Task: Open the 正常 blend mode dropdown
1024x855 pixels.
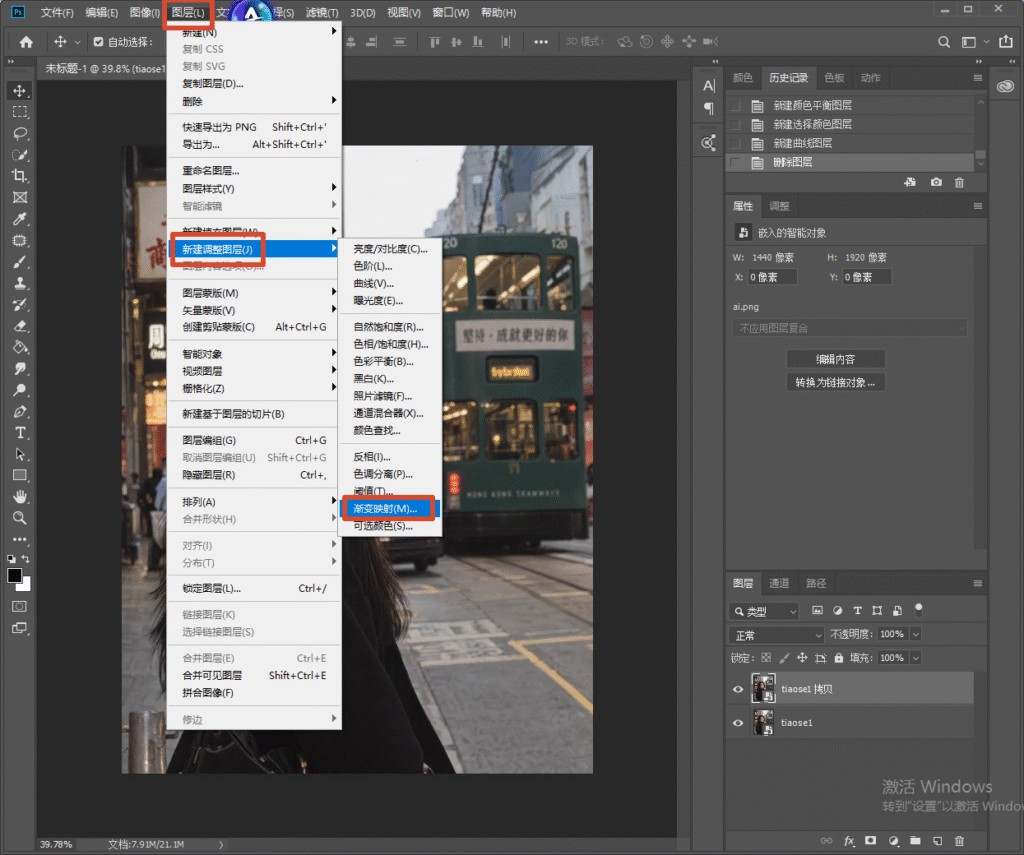Action: pyautogui.click(x=776, y=635)
